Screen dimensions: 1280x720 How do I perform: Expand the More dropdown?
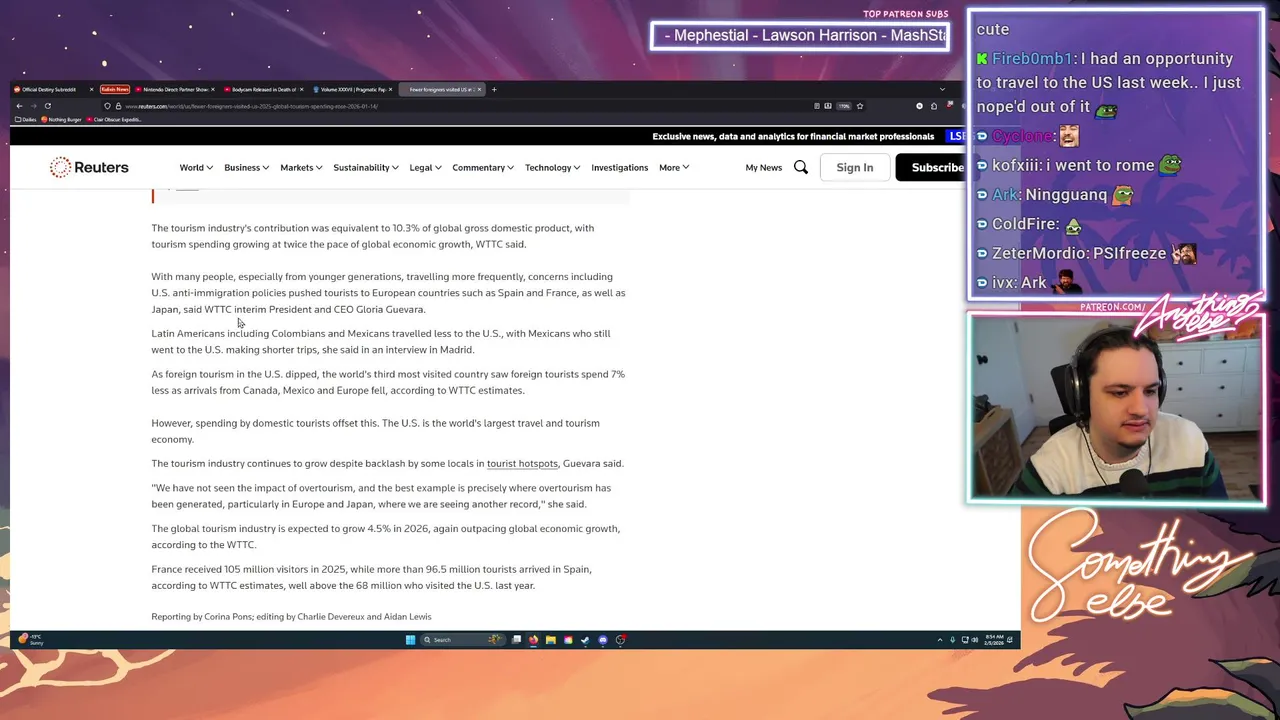[674, 167]
